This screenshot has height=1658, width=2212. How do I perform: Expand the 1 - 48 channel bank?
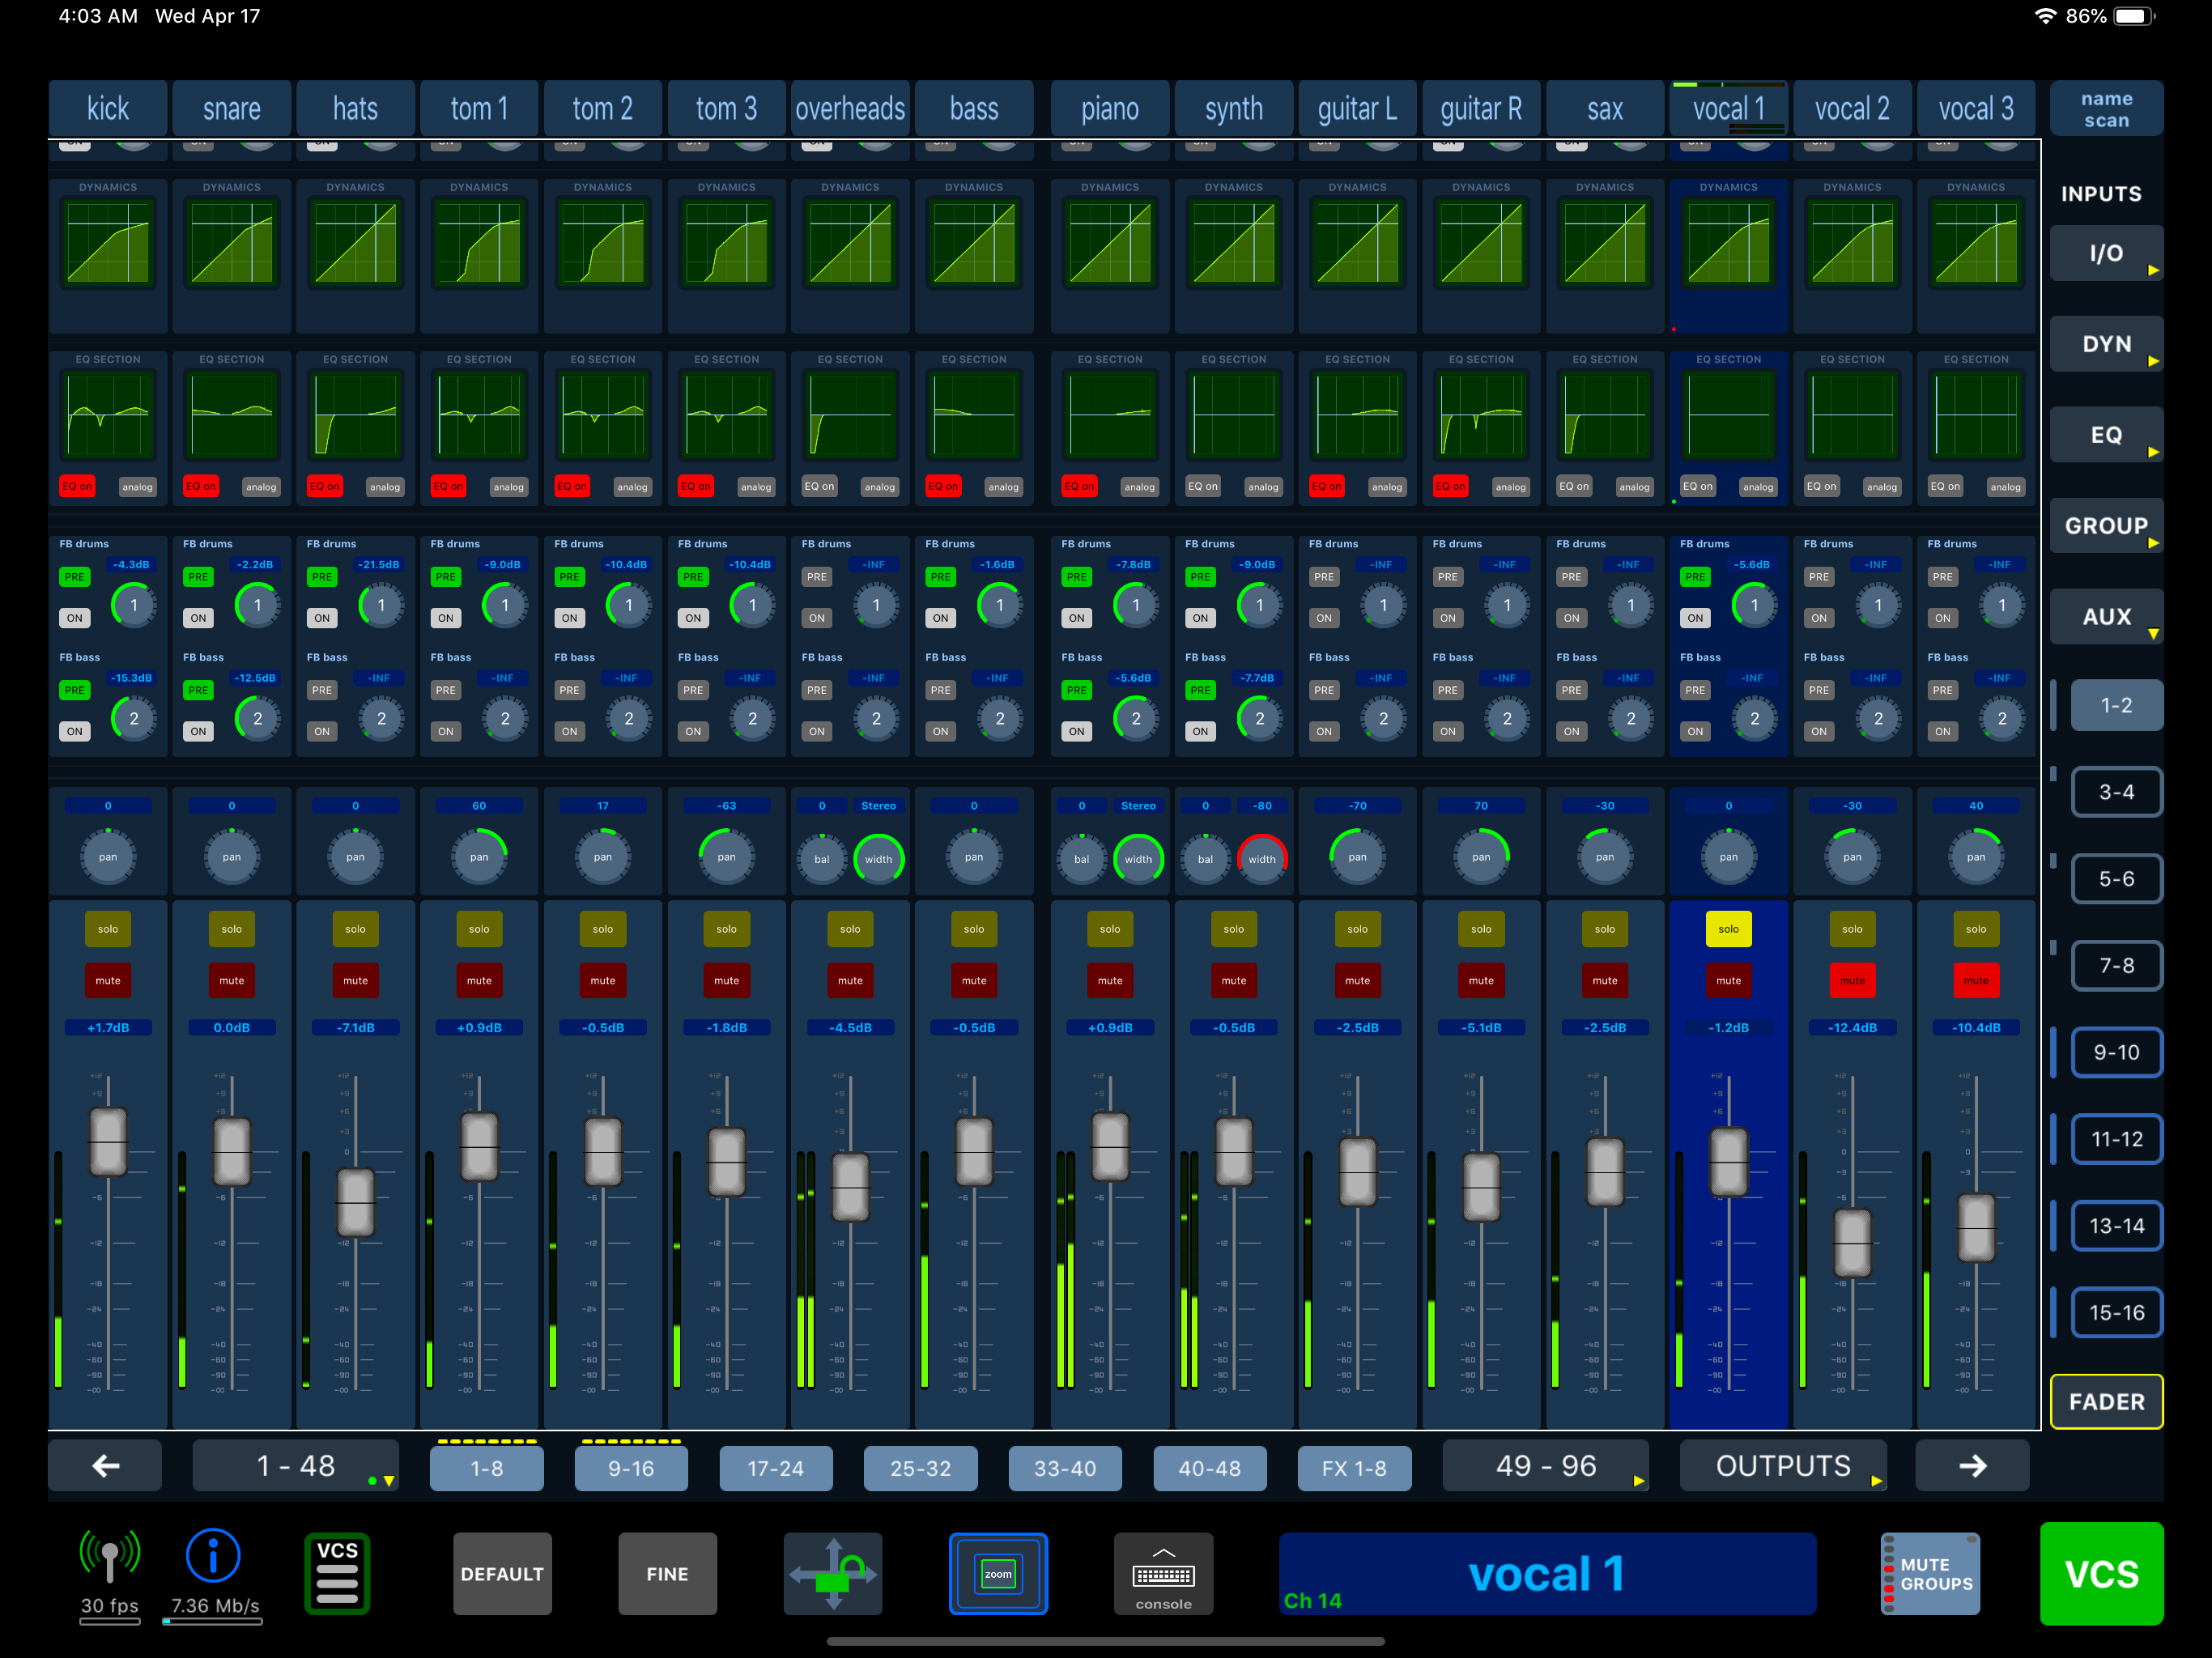[x=296, y=1466]
